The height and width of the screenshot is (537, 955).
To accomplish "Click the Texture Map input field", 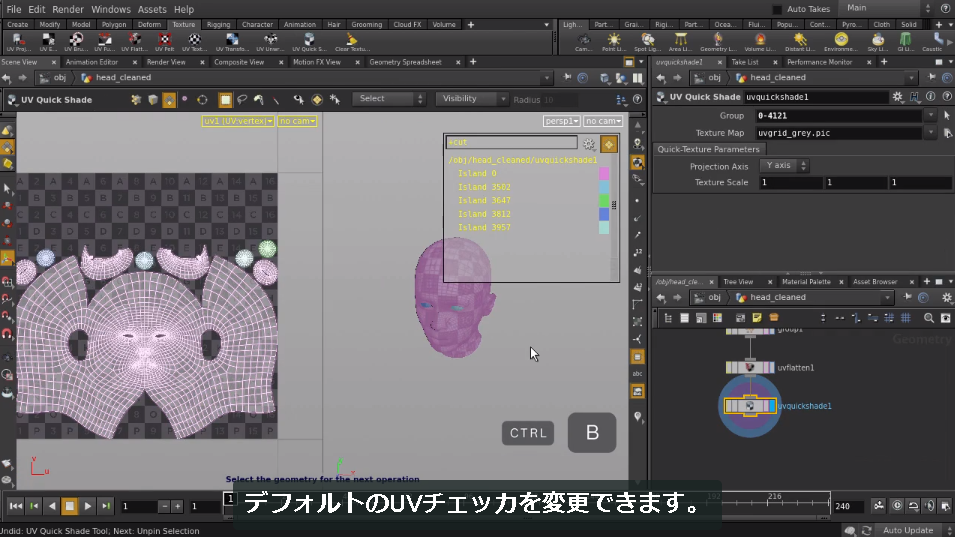I will point(839,133).
